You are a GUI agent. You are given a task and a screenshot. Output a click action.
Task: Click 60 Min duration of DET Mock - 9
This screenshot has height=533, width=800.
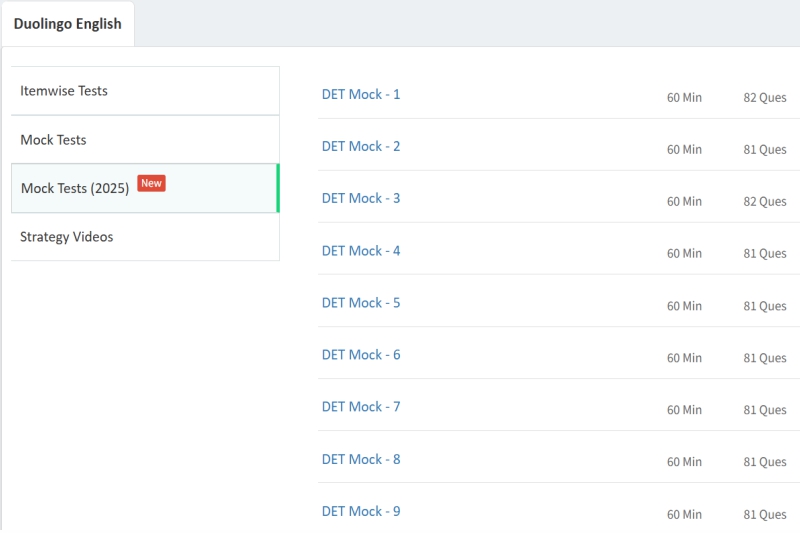coord(684,514)
